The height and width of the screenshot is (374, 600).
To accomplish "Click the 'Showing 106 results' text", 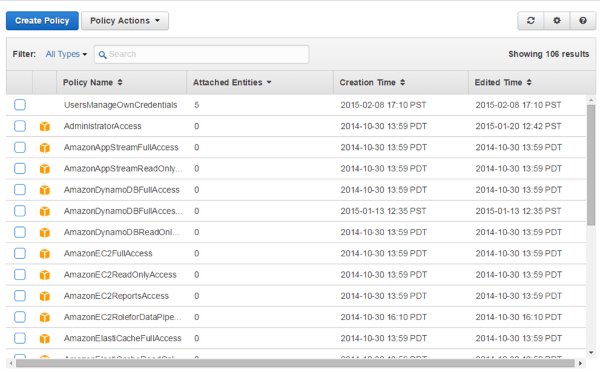I will click(x=549, y=54).
